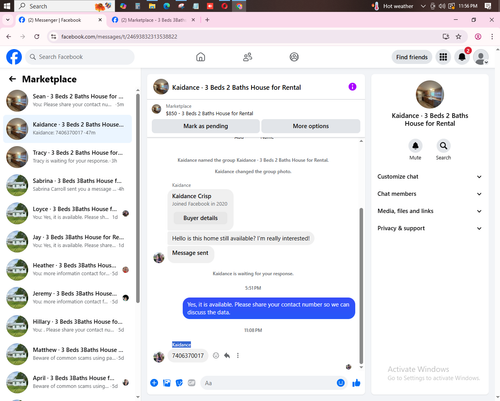
Task: Open Heather conversation in list
Action: pos(68,269)
